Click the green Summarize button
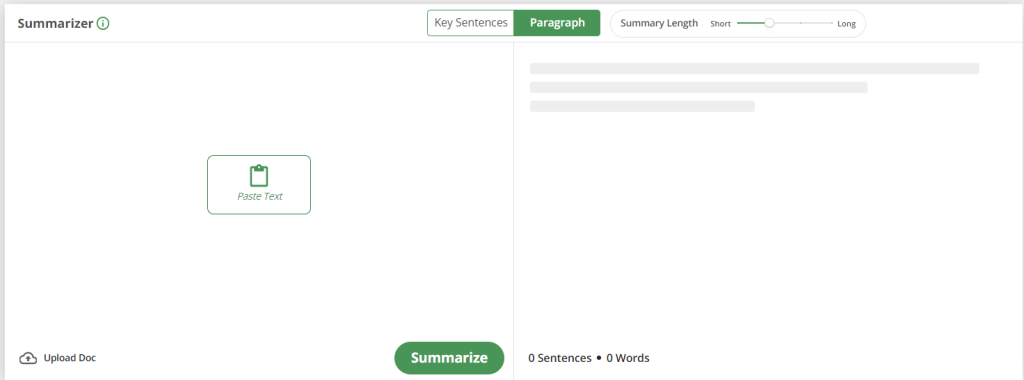The image size is (1024, 380). pos(449,358)
